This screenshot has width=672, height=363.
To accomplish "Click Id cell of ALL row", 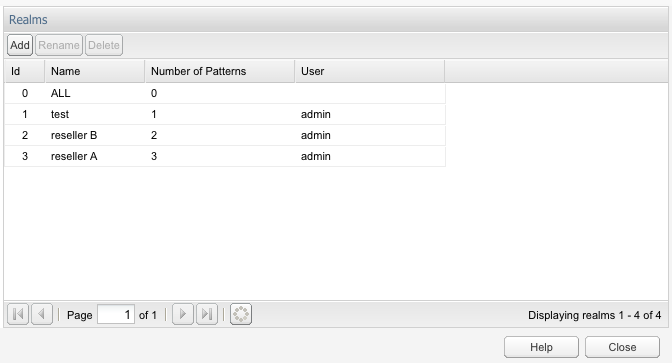I will point(25,93).
